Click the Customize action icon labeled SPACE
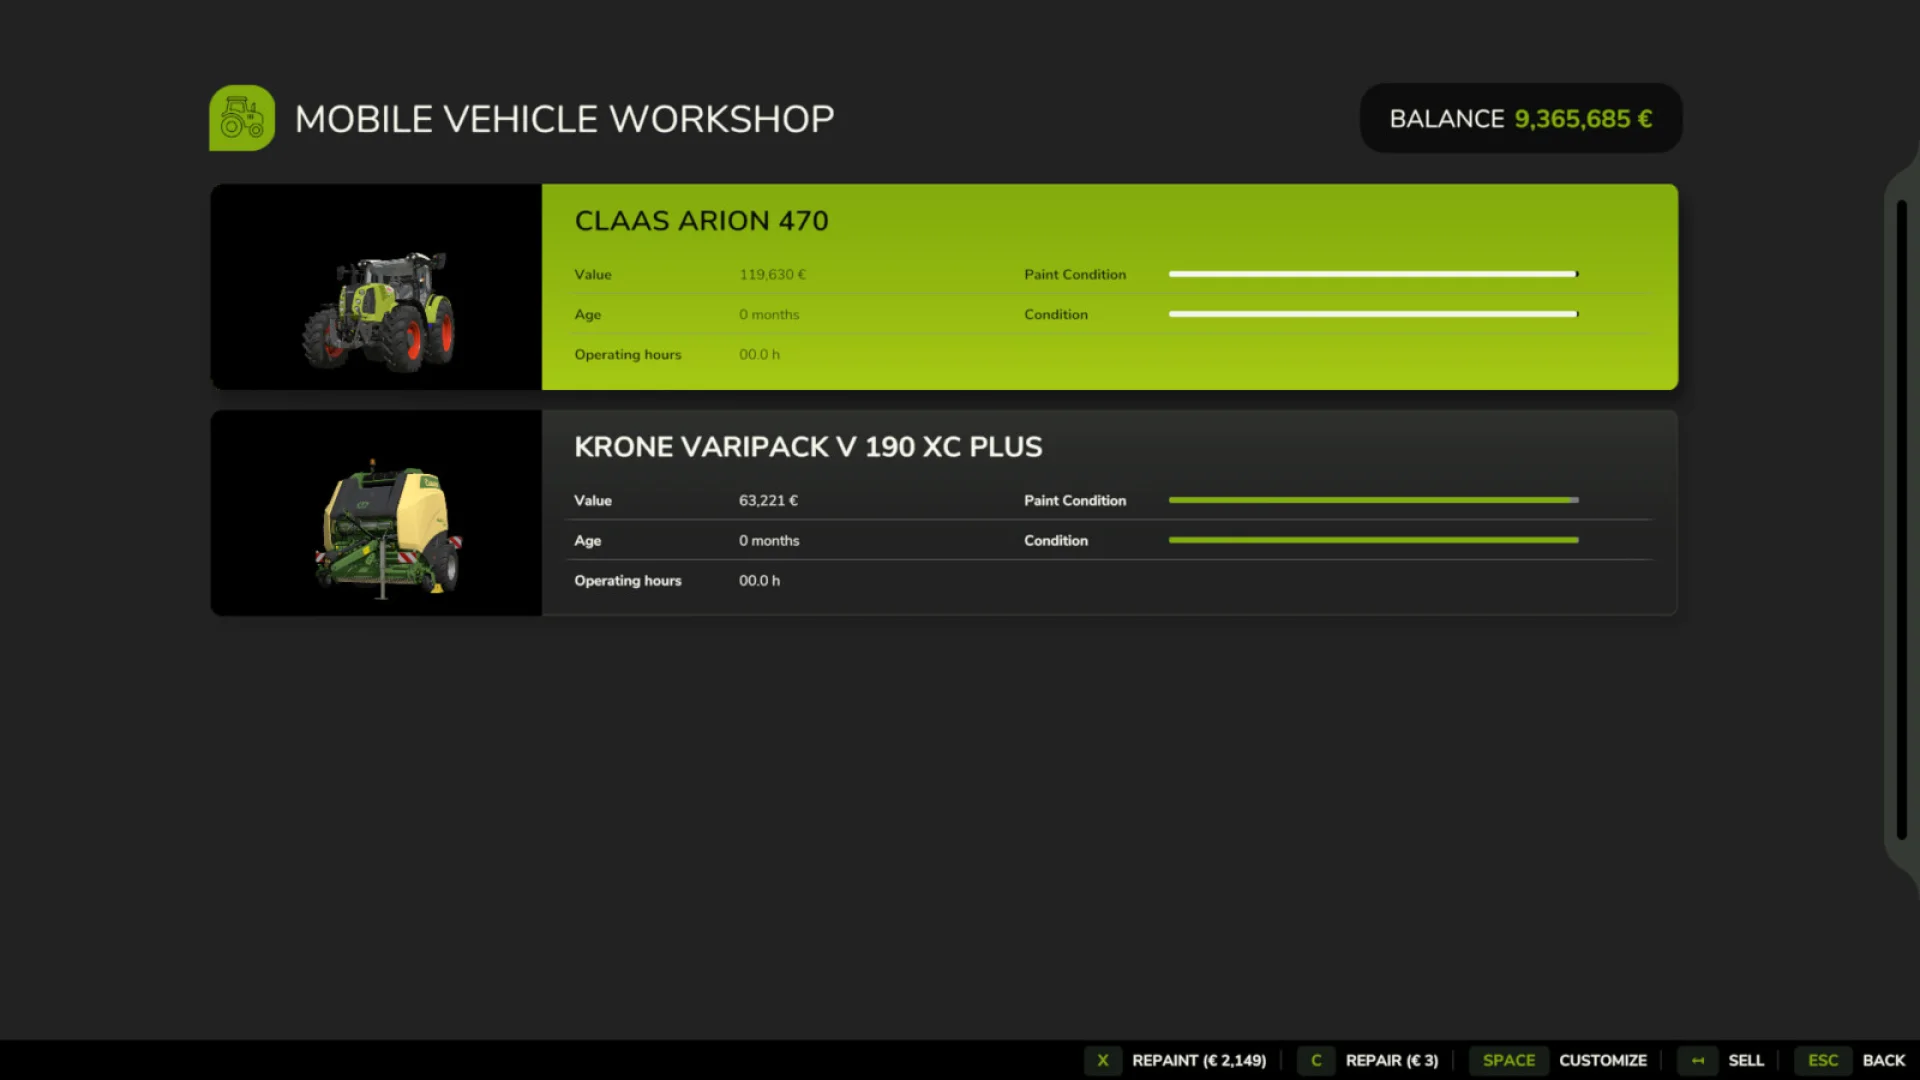 pyautogui.click(x=1508, y=1060)
